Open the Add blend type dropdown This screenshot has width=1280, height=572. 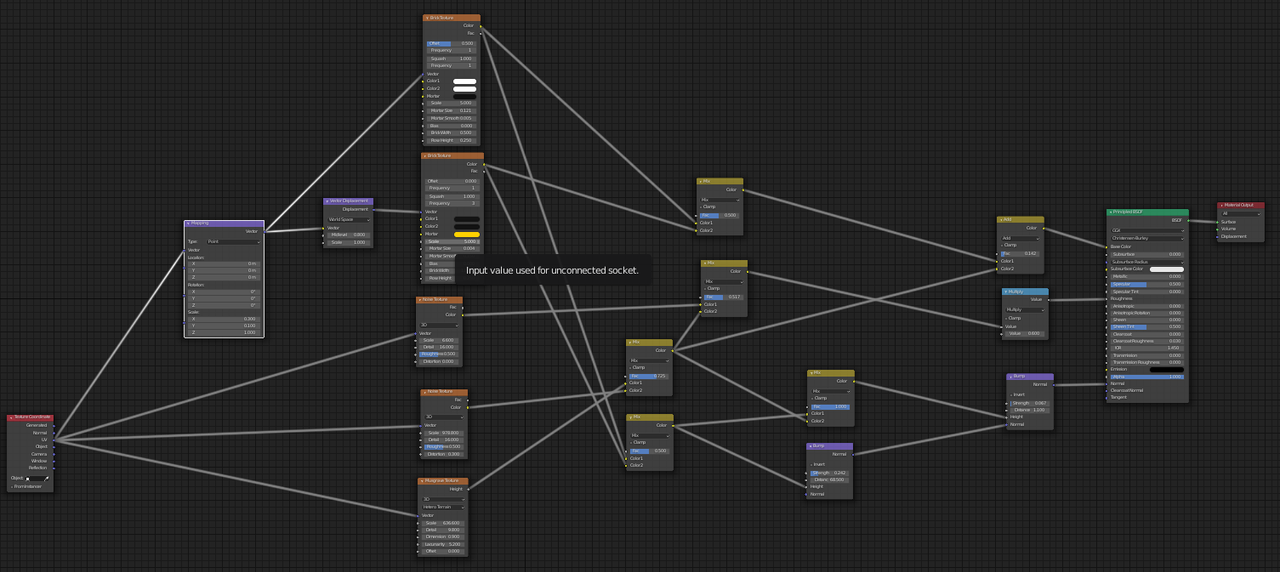point(1020,238)
